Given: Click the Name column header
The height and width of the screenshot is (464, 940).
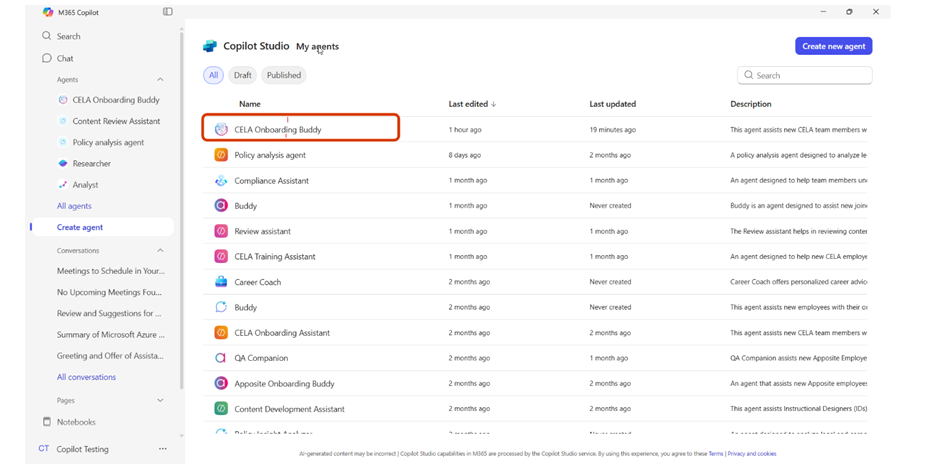Looking at the screenshot, I should pyautogui.click(x=250, y=104).
